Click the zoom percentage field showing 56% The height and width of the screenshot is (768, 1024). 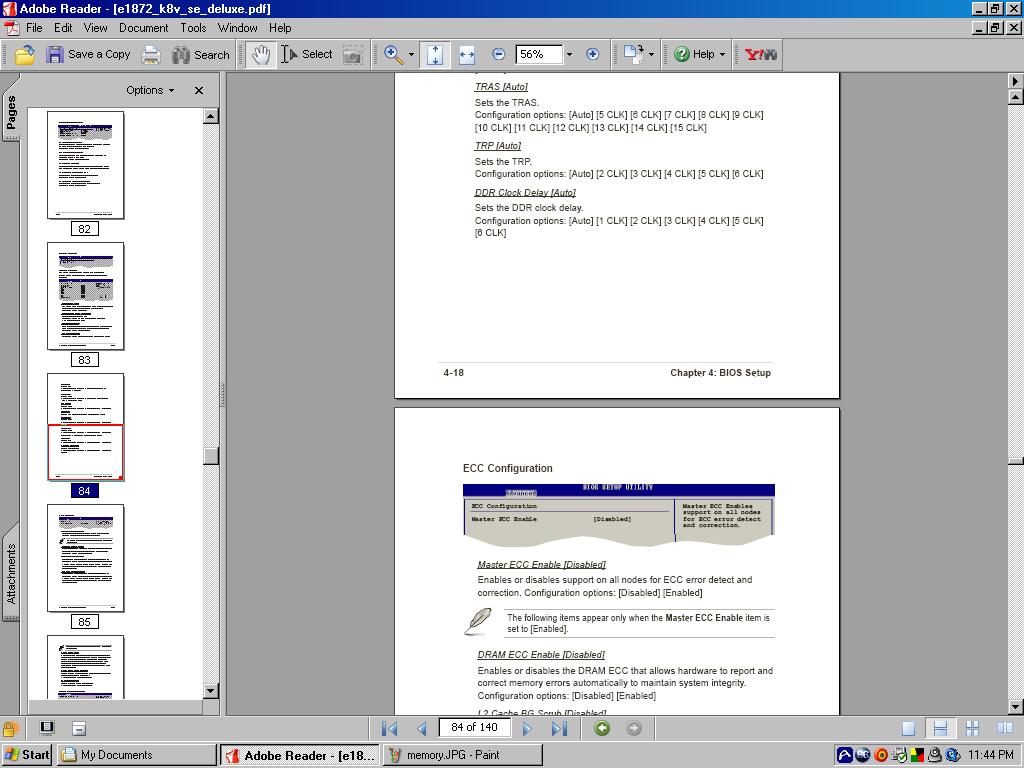coord(539,55)
